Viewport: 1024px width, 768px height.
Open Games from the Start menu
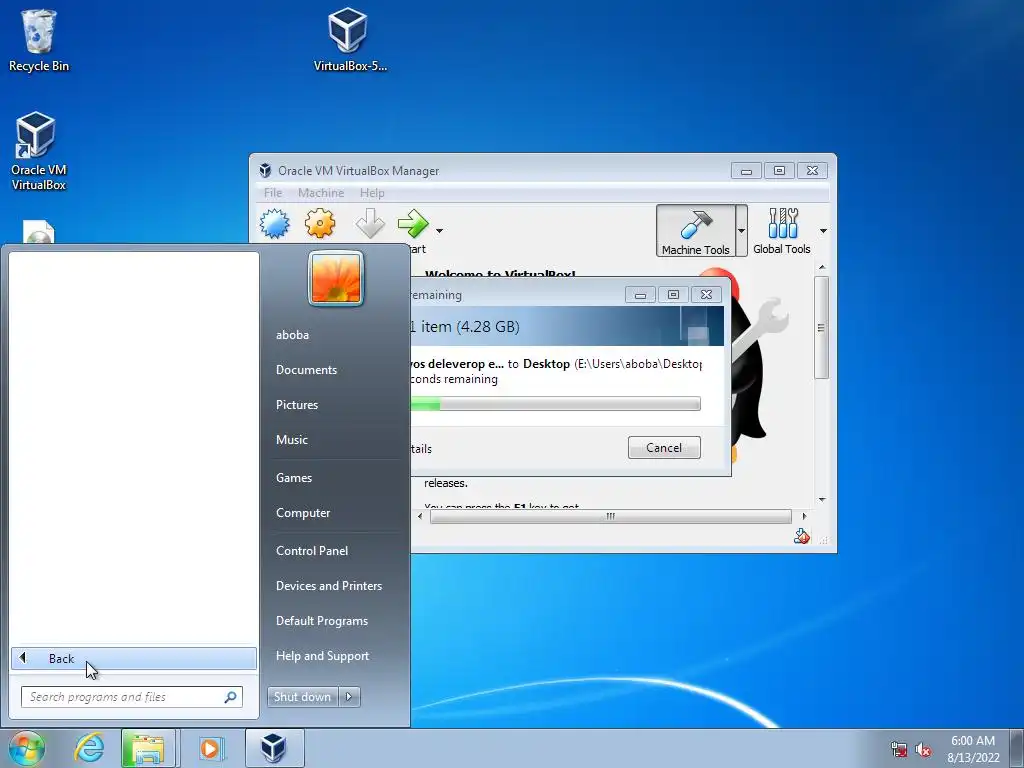pyautogui.click(x=294, y=477)
